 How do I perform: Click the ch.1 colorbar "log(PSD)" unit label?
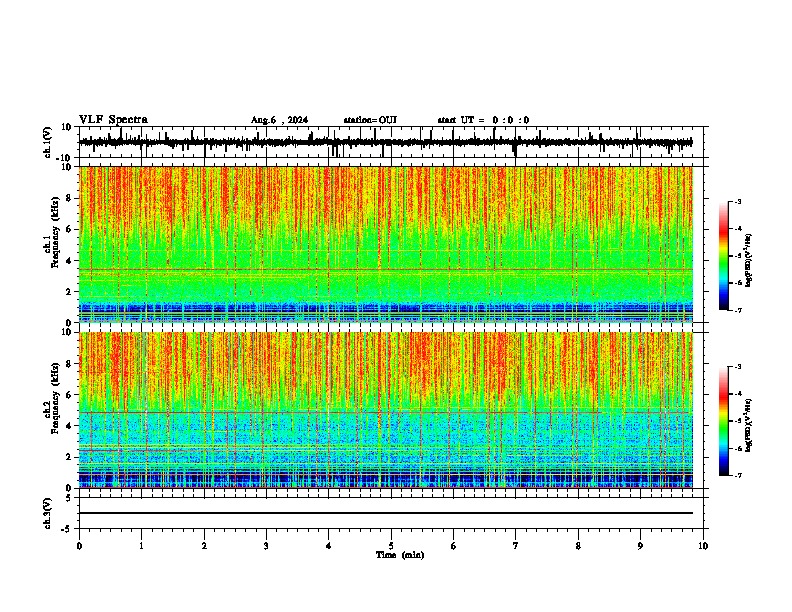[x=748, y=261]
